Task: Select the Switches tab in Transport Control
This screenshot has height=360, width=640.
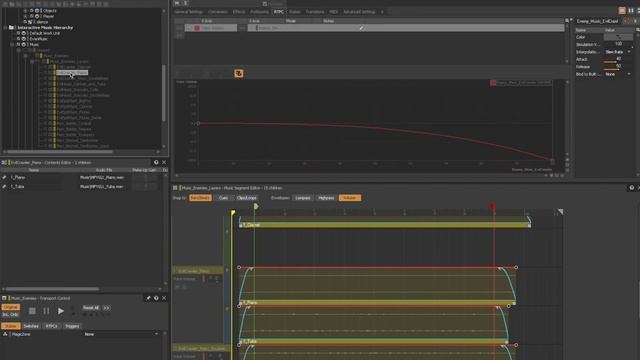Action: [31, 326]
